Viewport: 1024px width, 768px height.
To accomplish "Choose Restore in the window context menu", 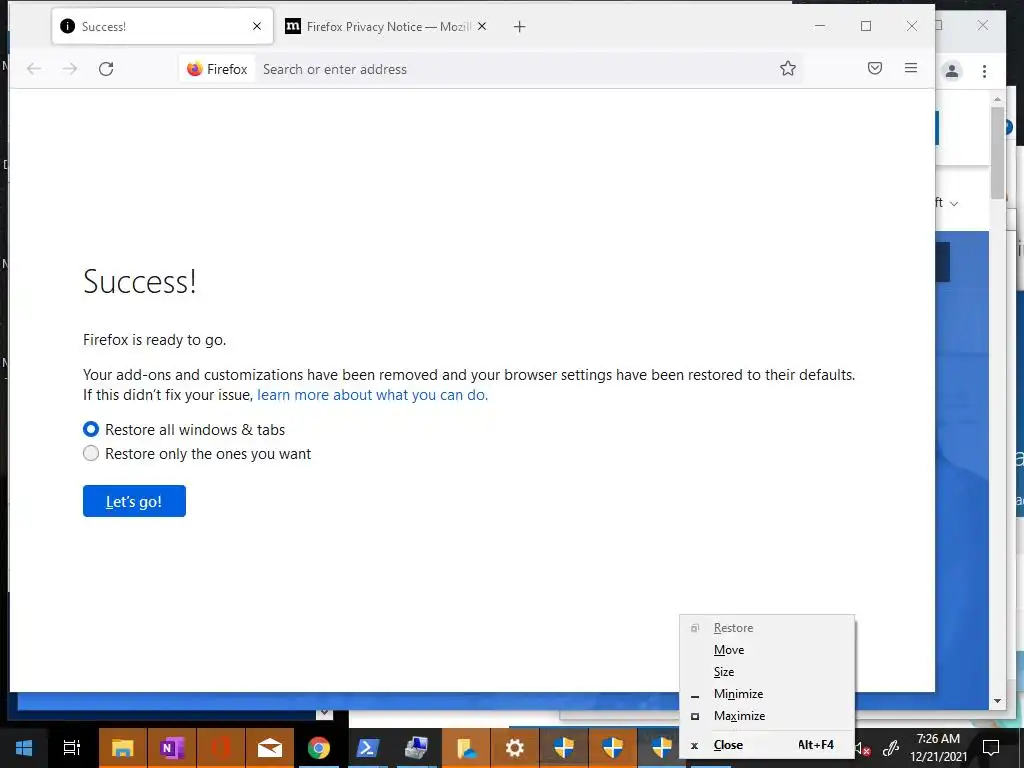I will (x=767, y=628).
